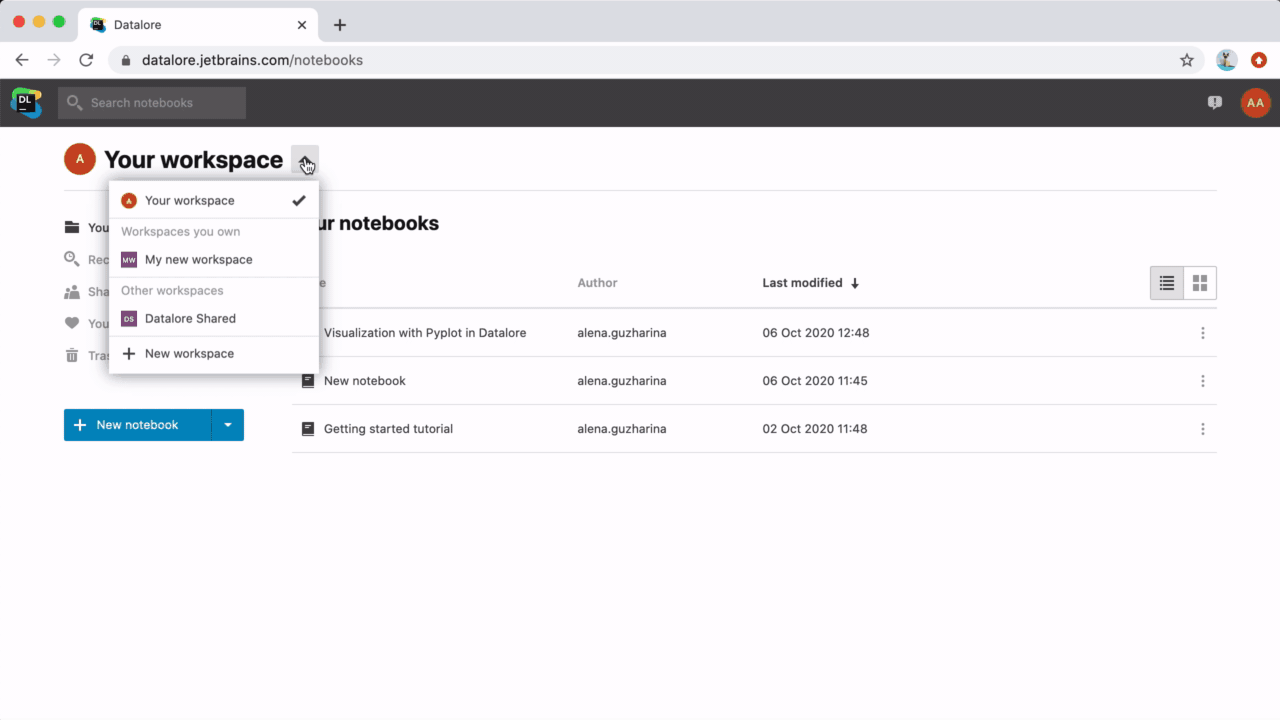Click the plus icon next to New workspace
The width and height of the screenshot is (1280, 720).
pyautogui.click(x=128, y=353)
